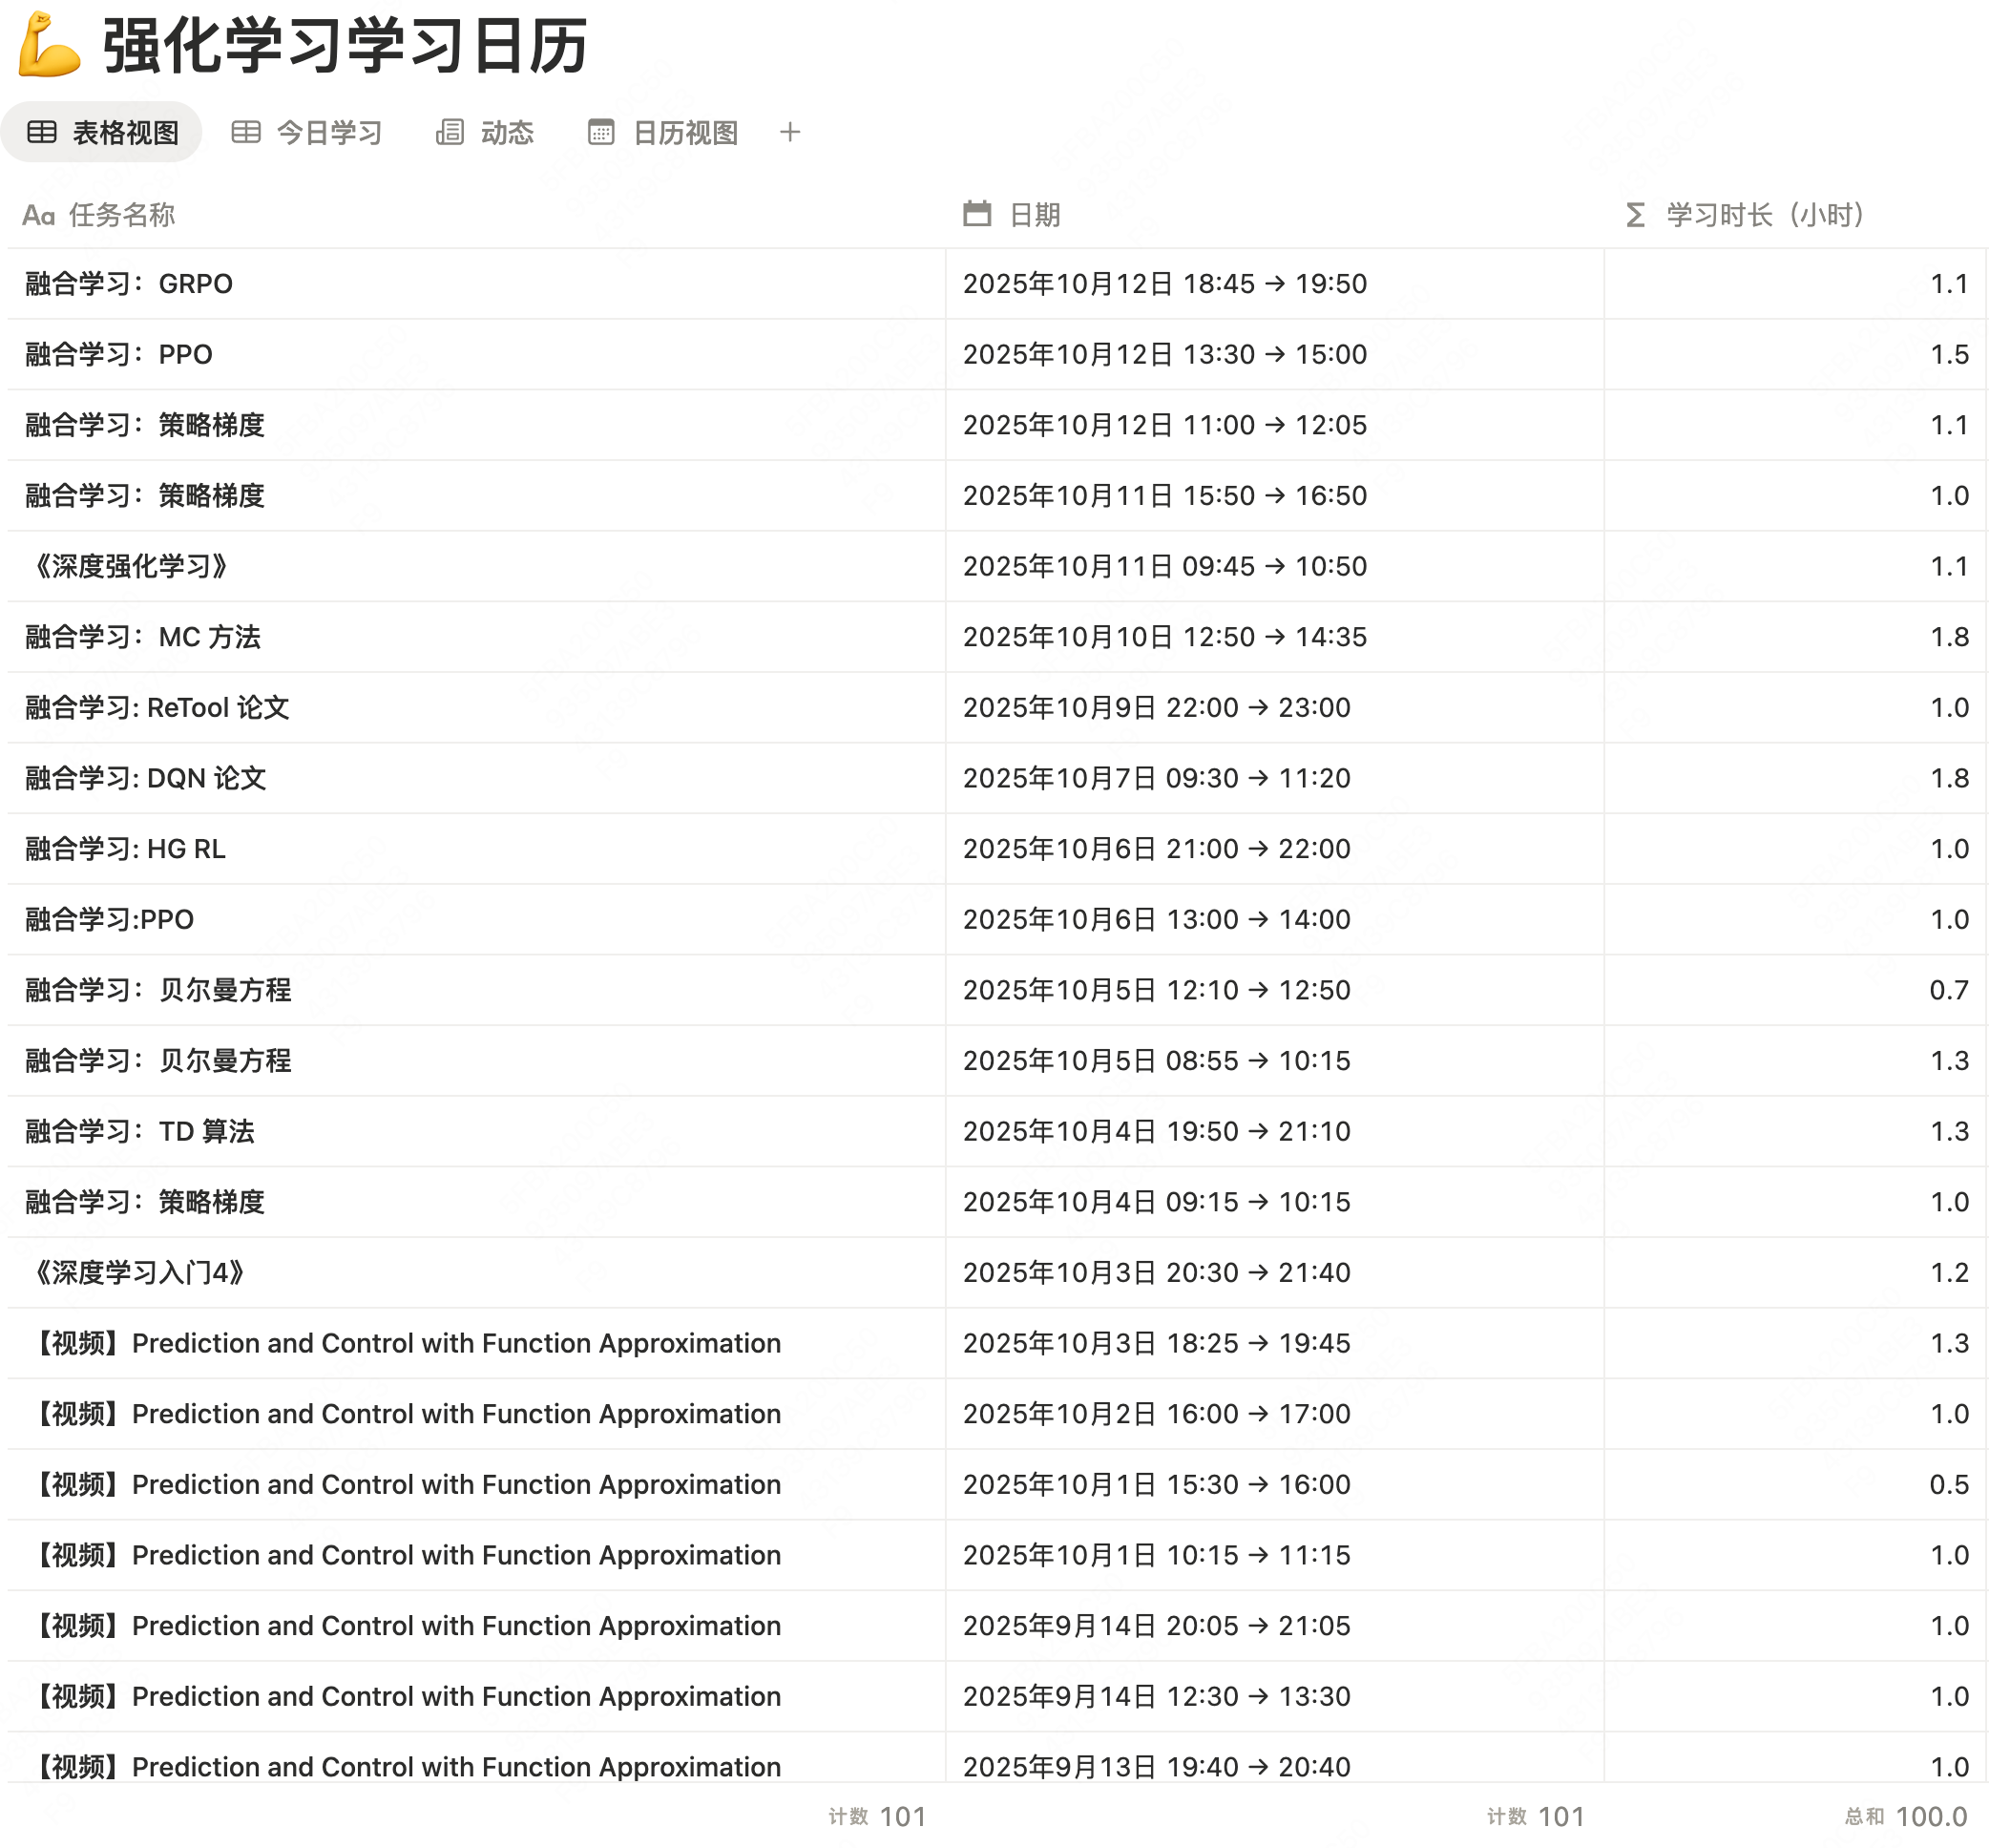The width and height of the screenshot is (1989, 1848).
Task: Click the Aa icon in 任务名称 header
Action: coord(38,215)
